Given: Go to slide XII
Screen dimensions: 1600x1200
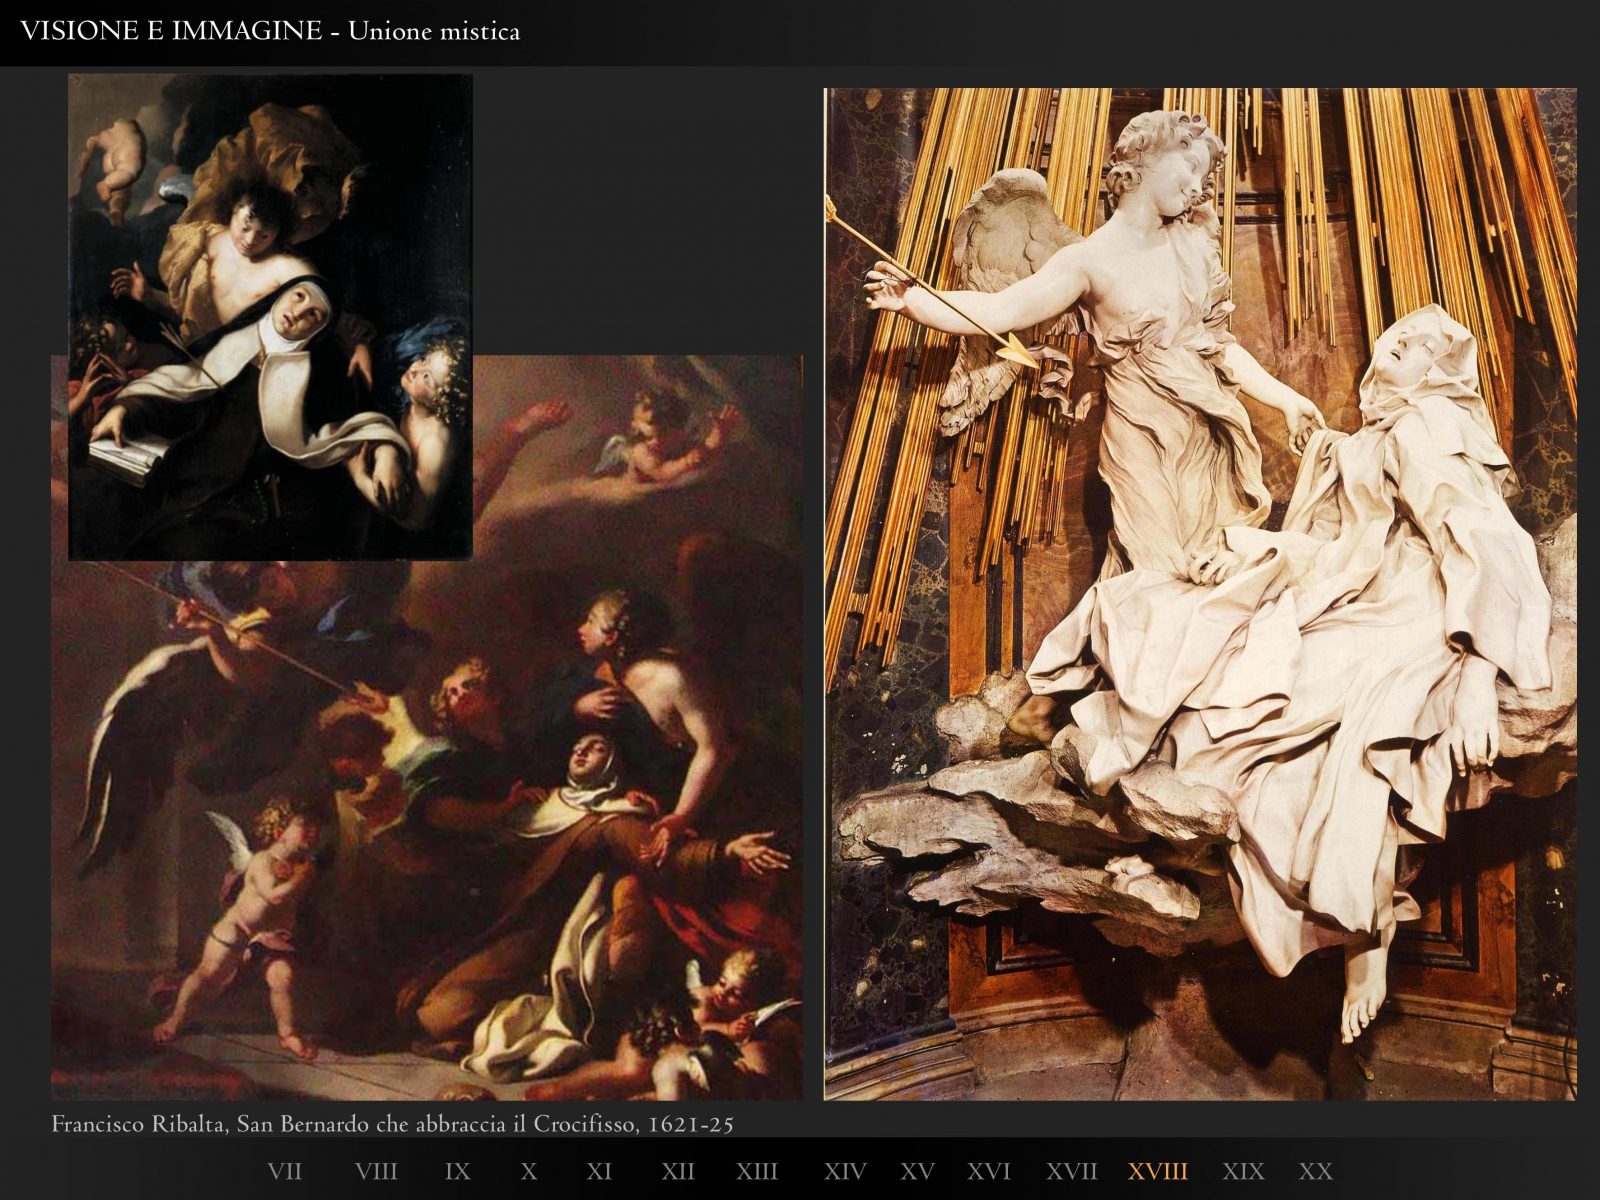Looking at the screenshot, I should 678,1171.
